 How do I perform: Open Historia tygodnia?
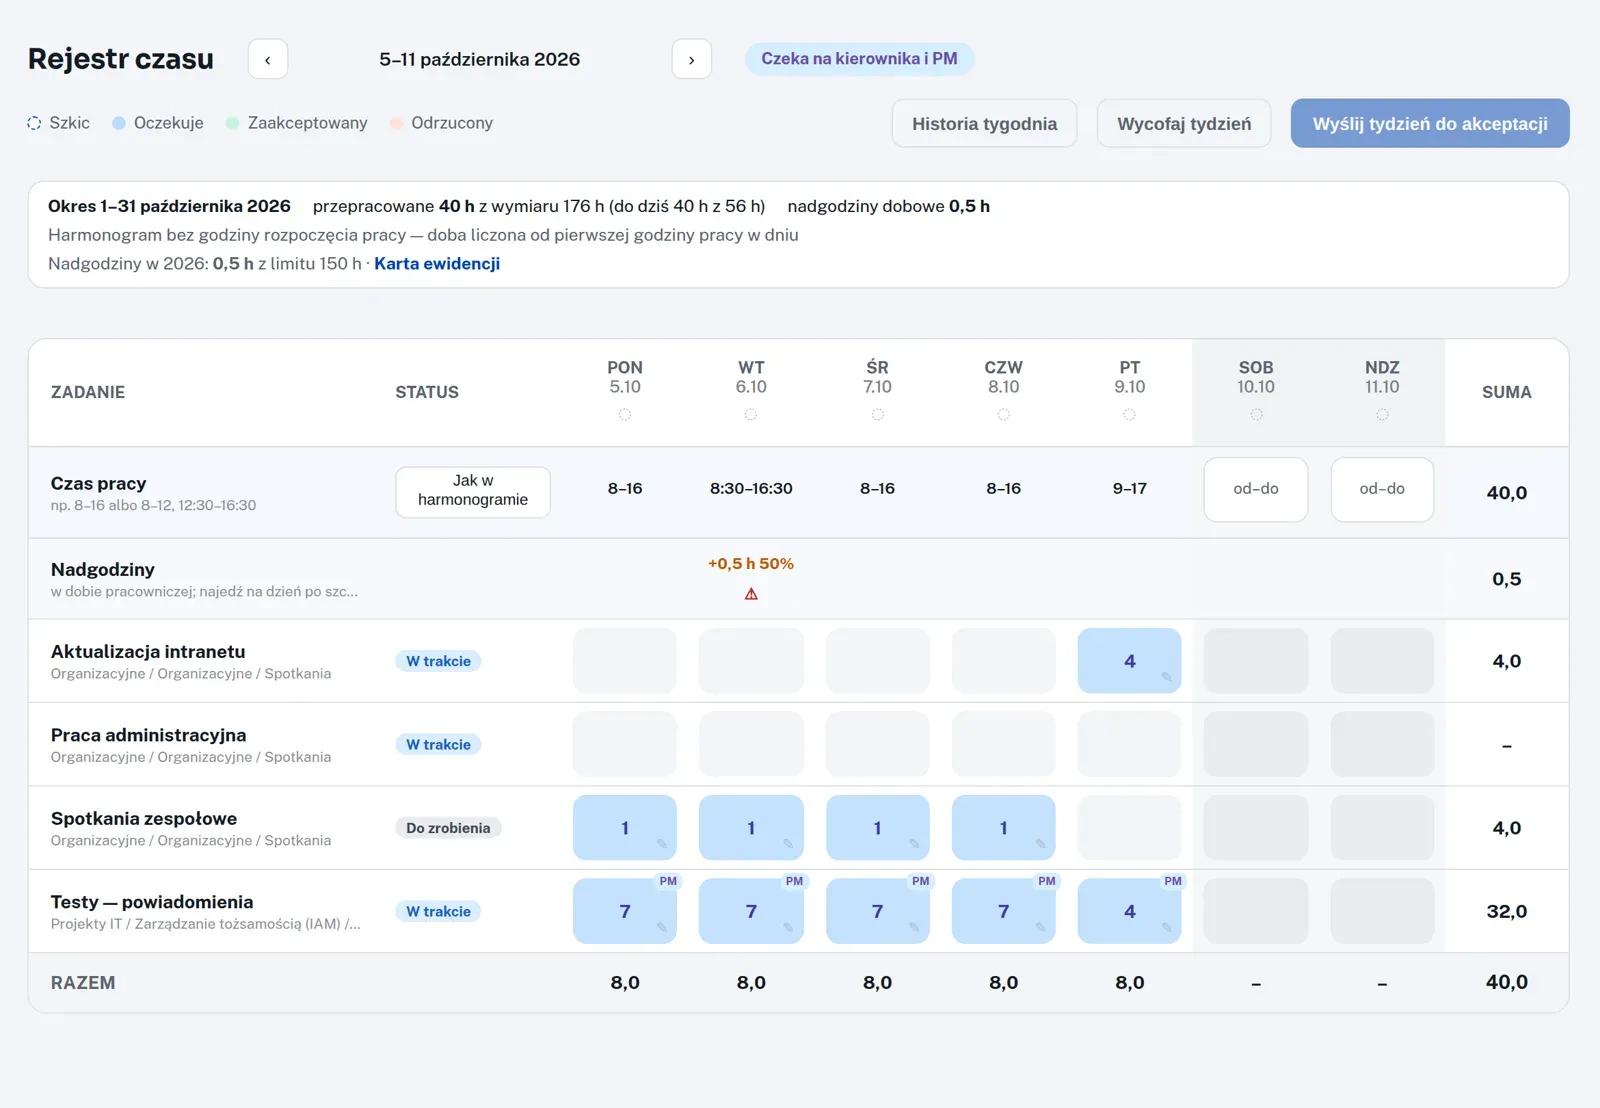(x=984, y=123)
